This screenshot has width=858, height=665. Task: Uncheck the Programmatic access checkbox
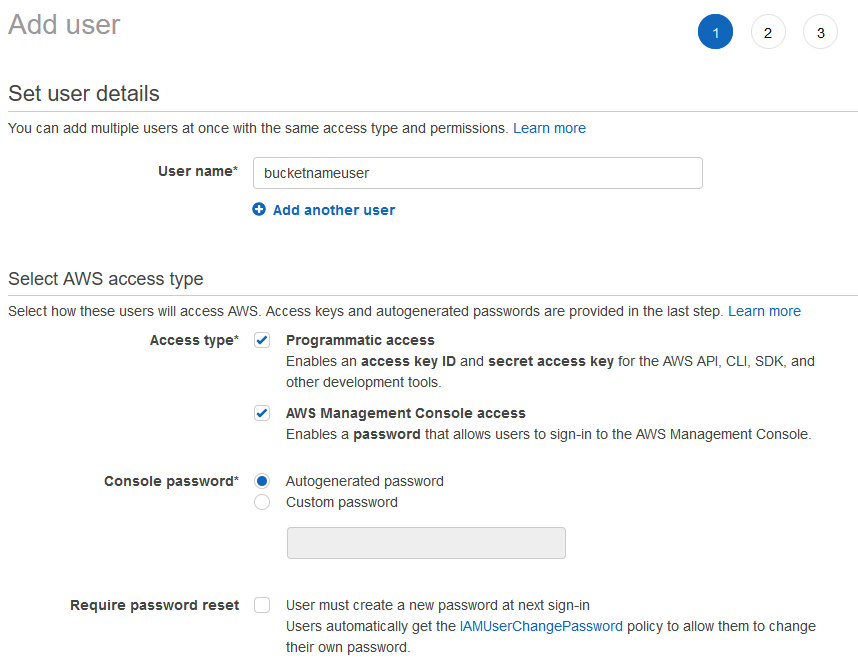(x=262, y=340)
